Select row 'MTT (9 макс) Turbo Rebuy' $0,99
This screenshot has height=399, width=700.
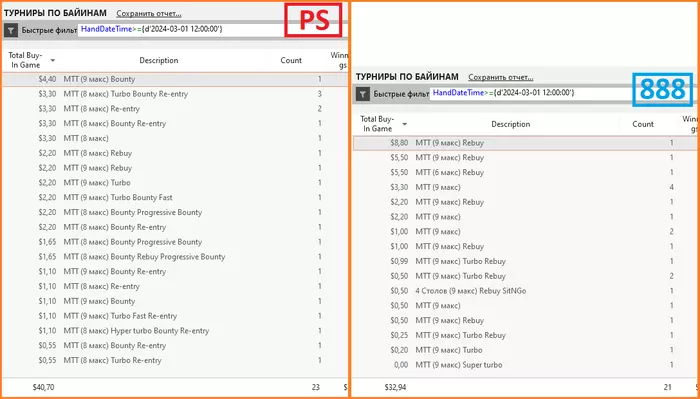(525, 262)
